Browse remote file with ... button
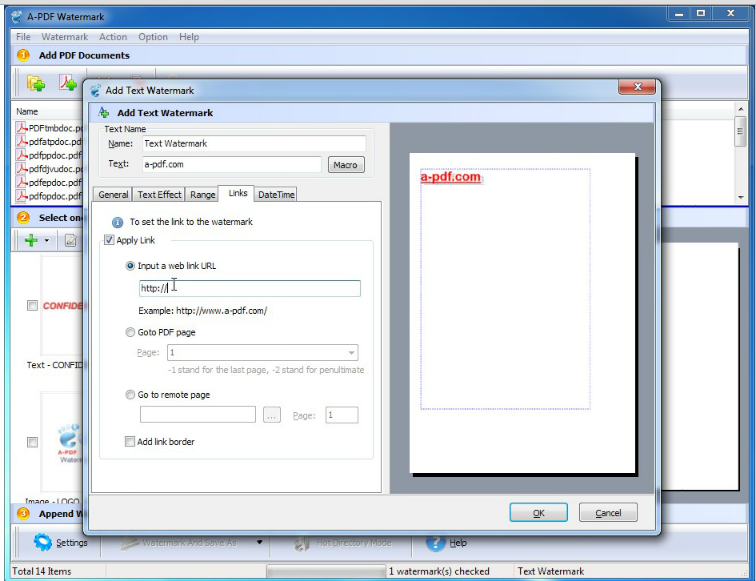Image resolution: width=756 pixels, height=581 pixels. tap(272, 415)
